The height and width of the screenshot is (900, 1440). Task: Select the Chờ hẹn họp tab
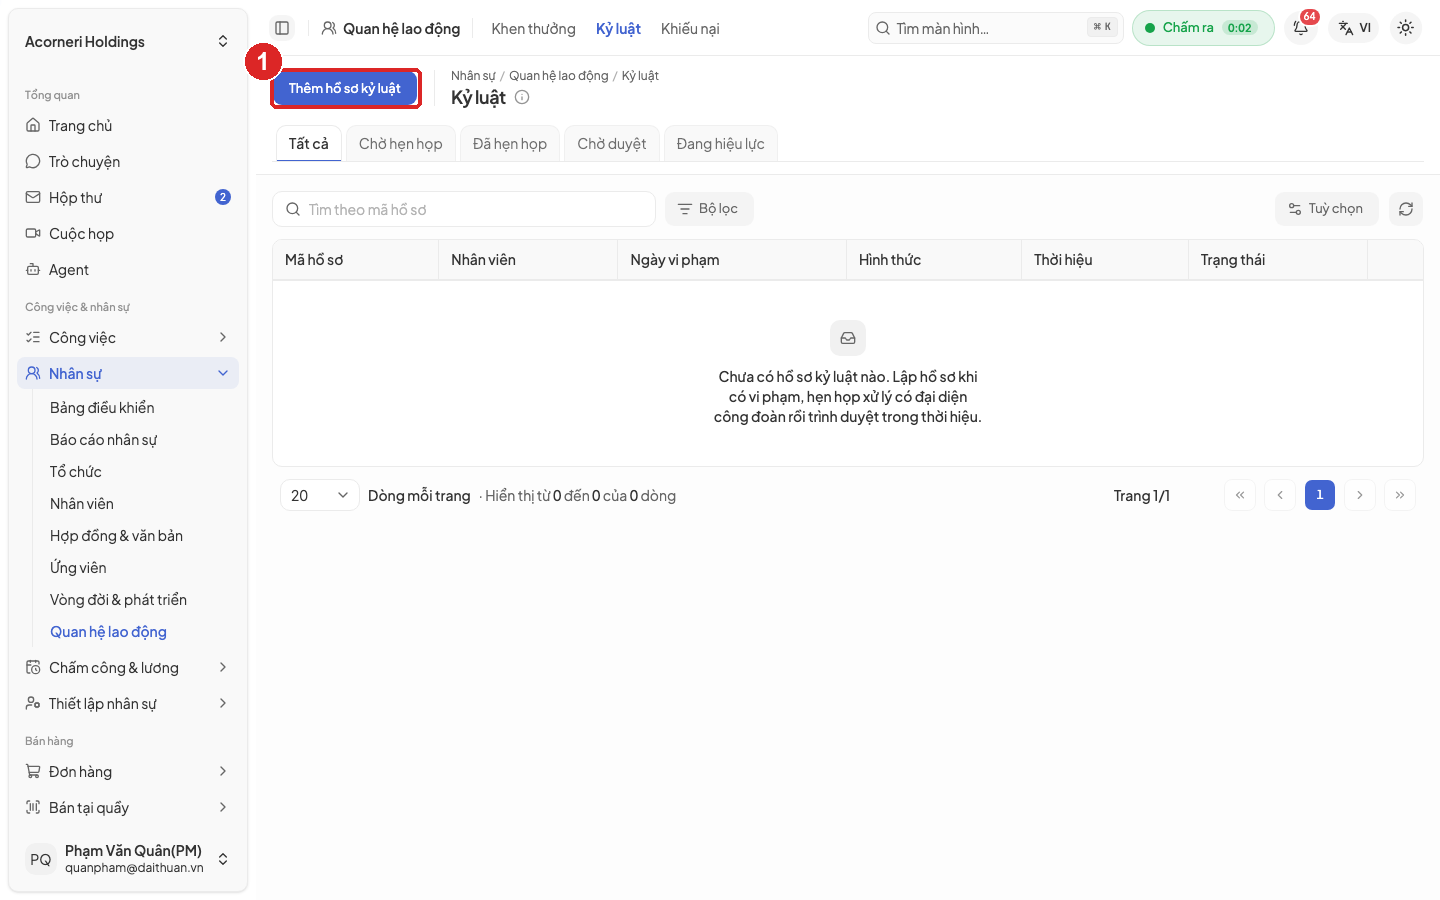(x=400, y=144)
